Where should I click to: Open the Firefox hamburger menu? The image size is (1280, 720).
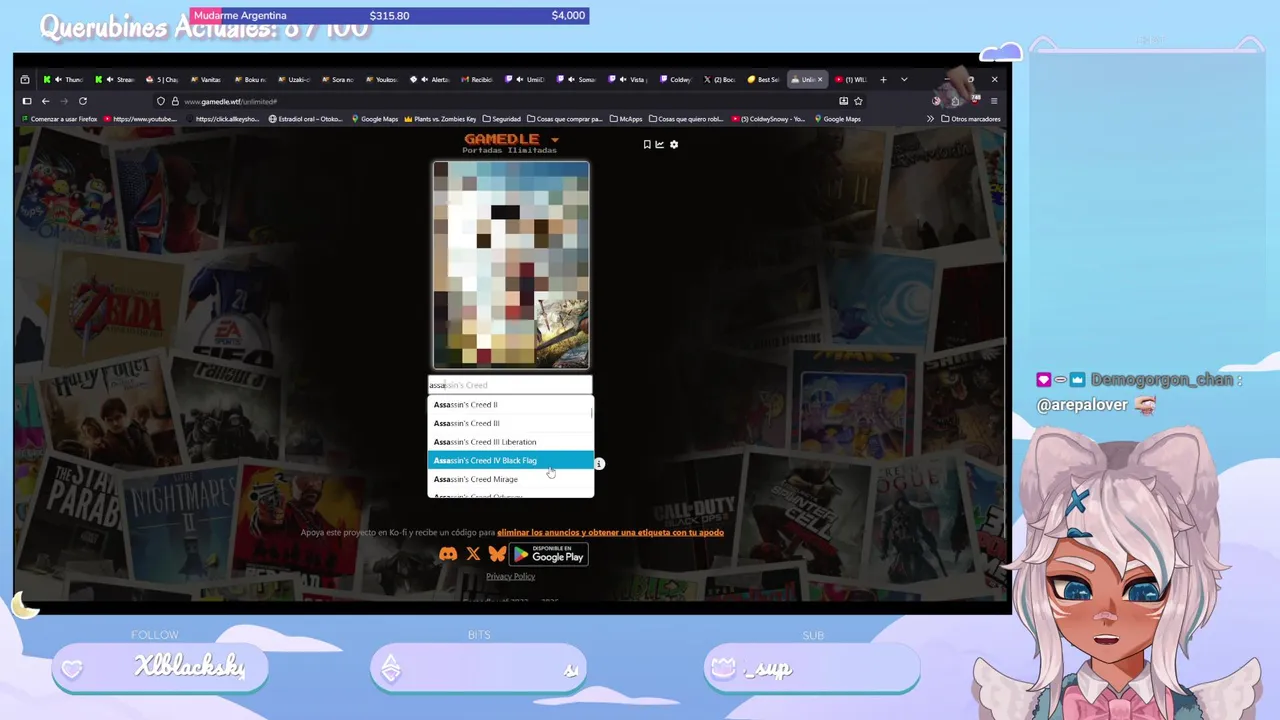tap(993, 101)
